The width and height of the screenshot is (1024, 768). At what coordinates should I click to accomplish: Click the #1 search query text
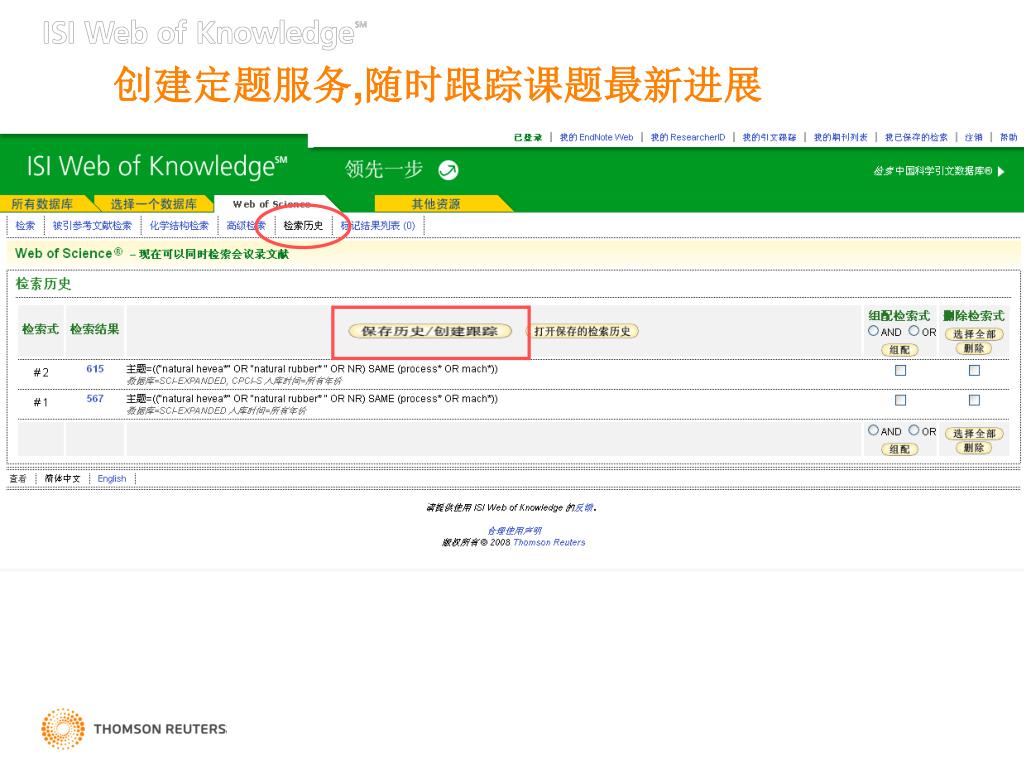[x=312, y=398]
